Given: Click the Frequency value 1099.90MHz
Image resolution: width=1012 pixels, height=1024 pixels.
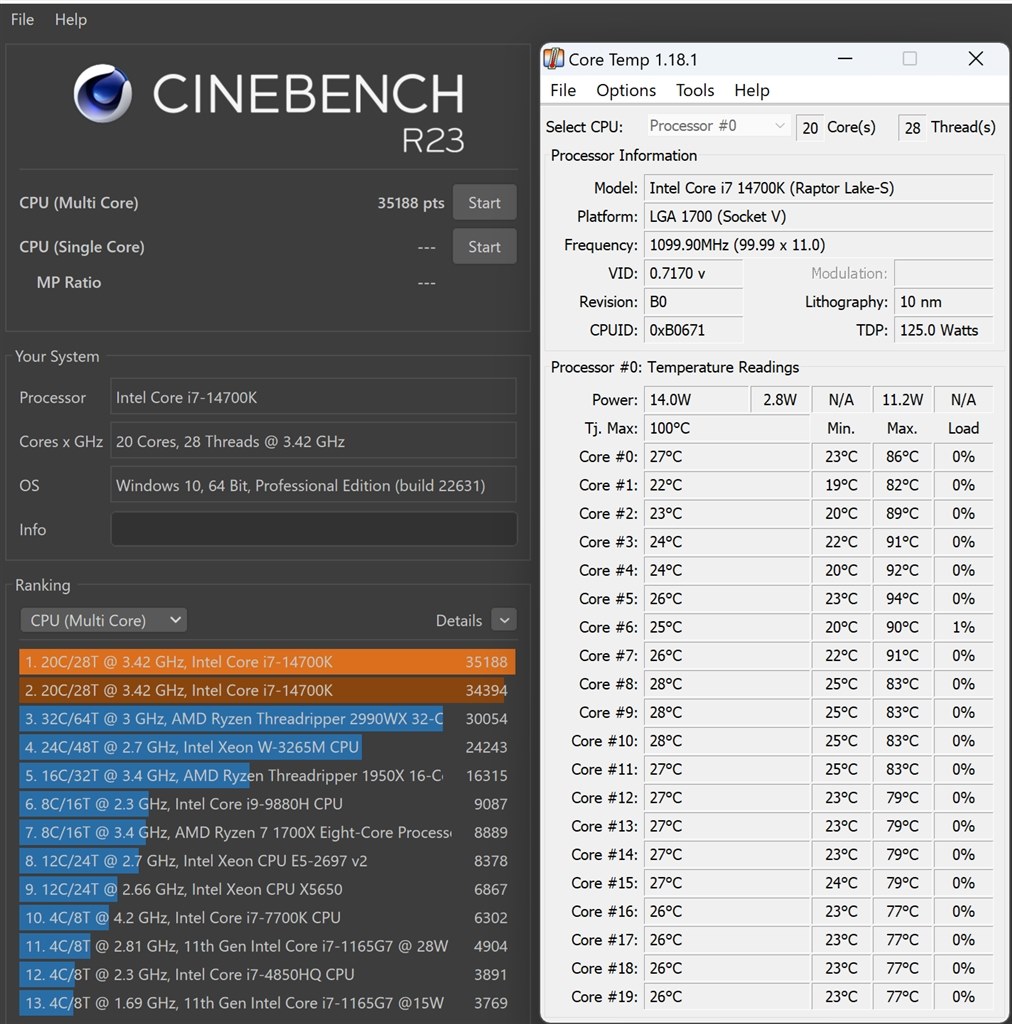Looking at the screenshot, I should coord(819,245).
